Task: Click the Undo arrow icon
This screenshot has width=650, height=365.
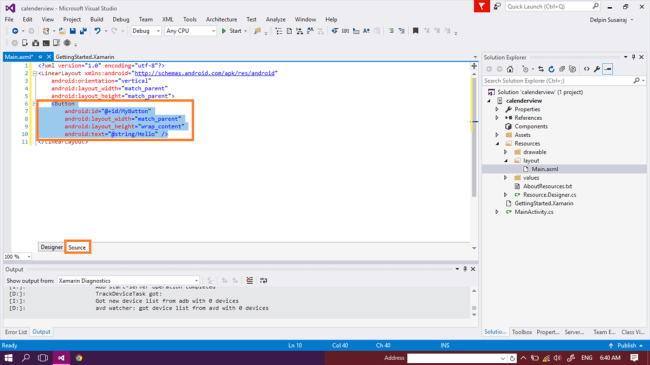Action: (97, 31)
